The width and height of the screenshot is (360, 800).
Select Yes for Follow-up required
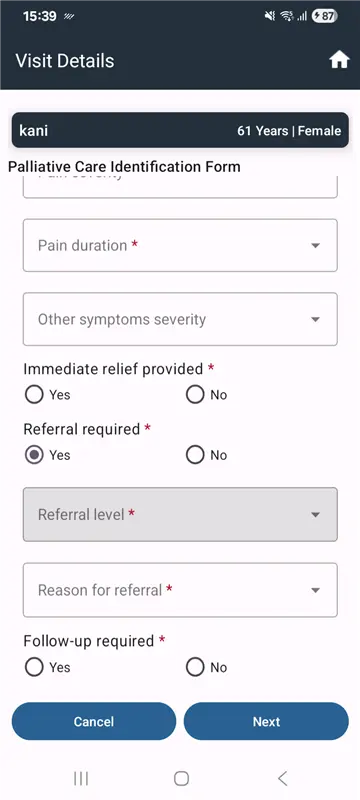click(x=47, y=667)
